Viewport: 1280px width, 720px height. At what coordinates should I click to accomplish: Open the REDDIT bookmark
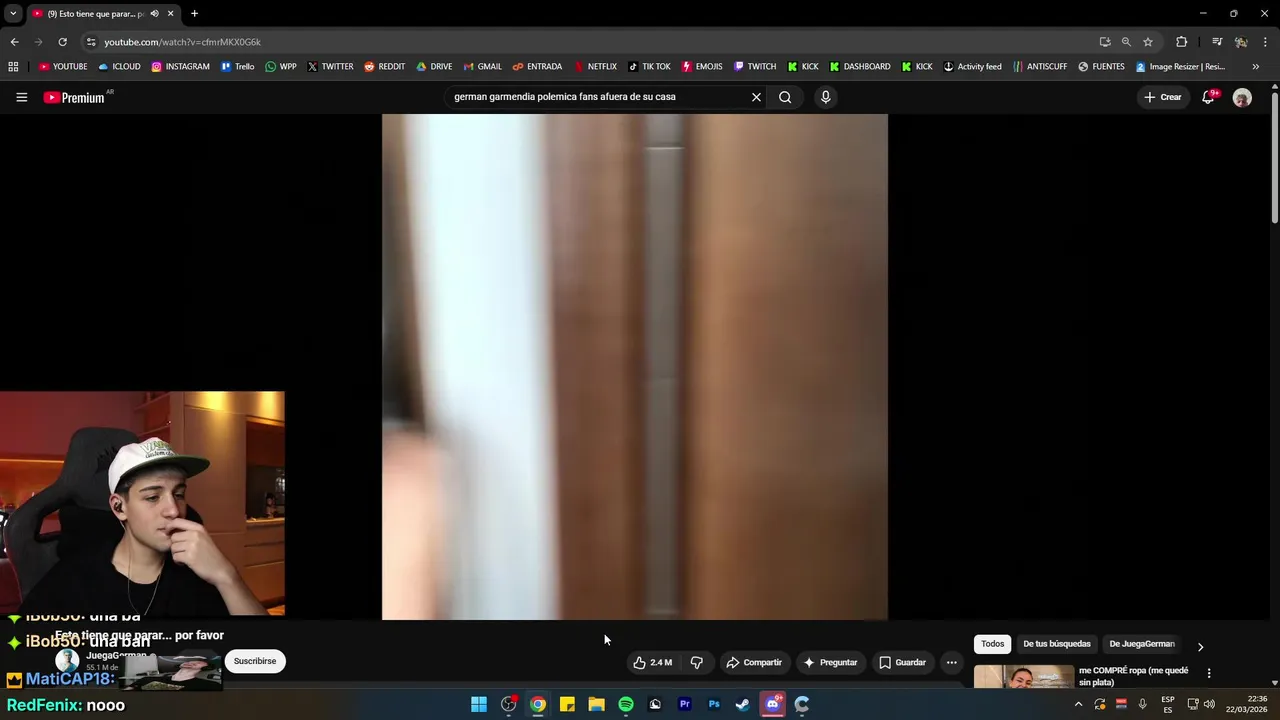[384, 67]
